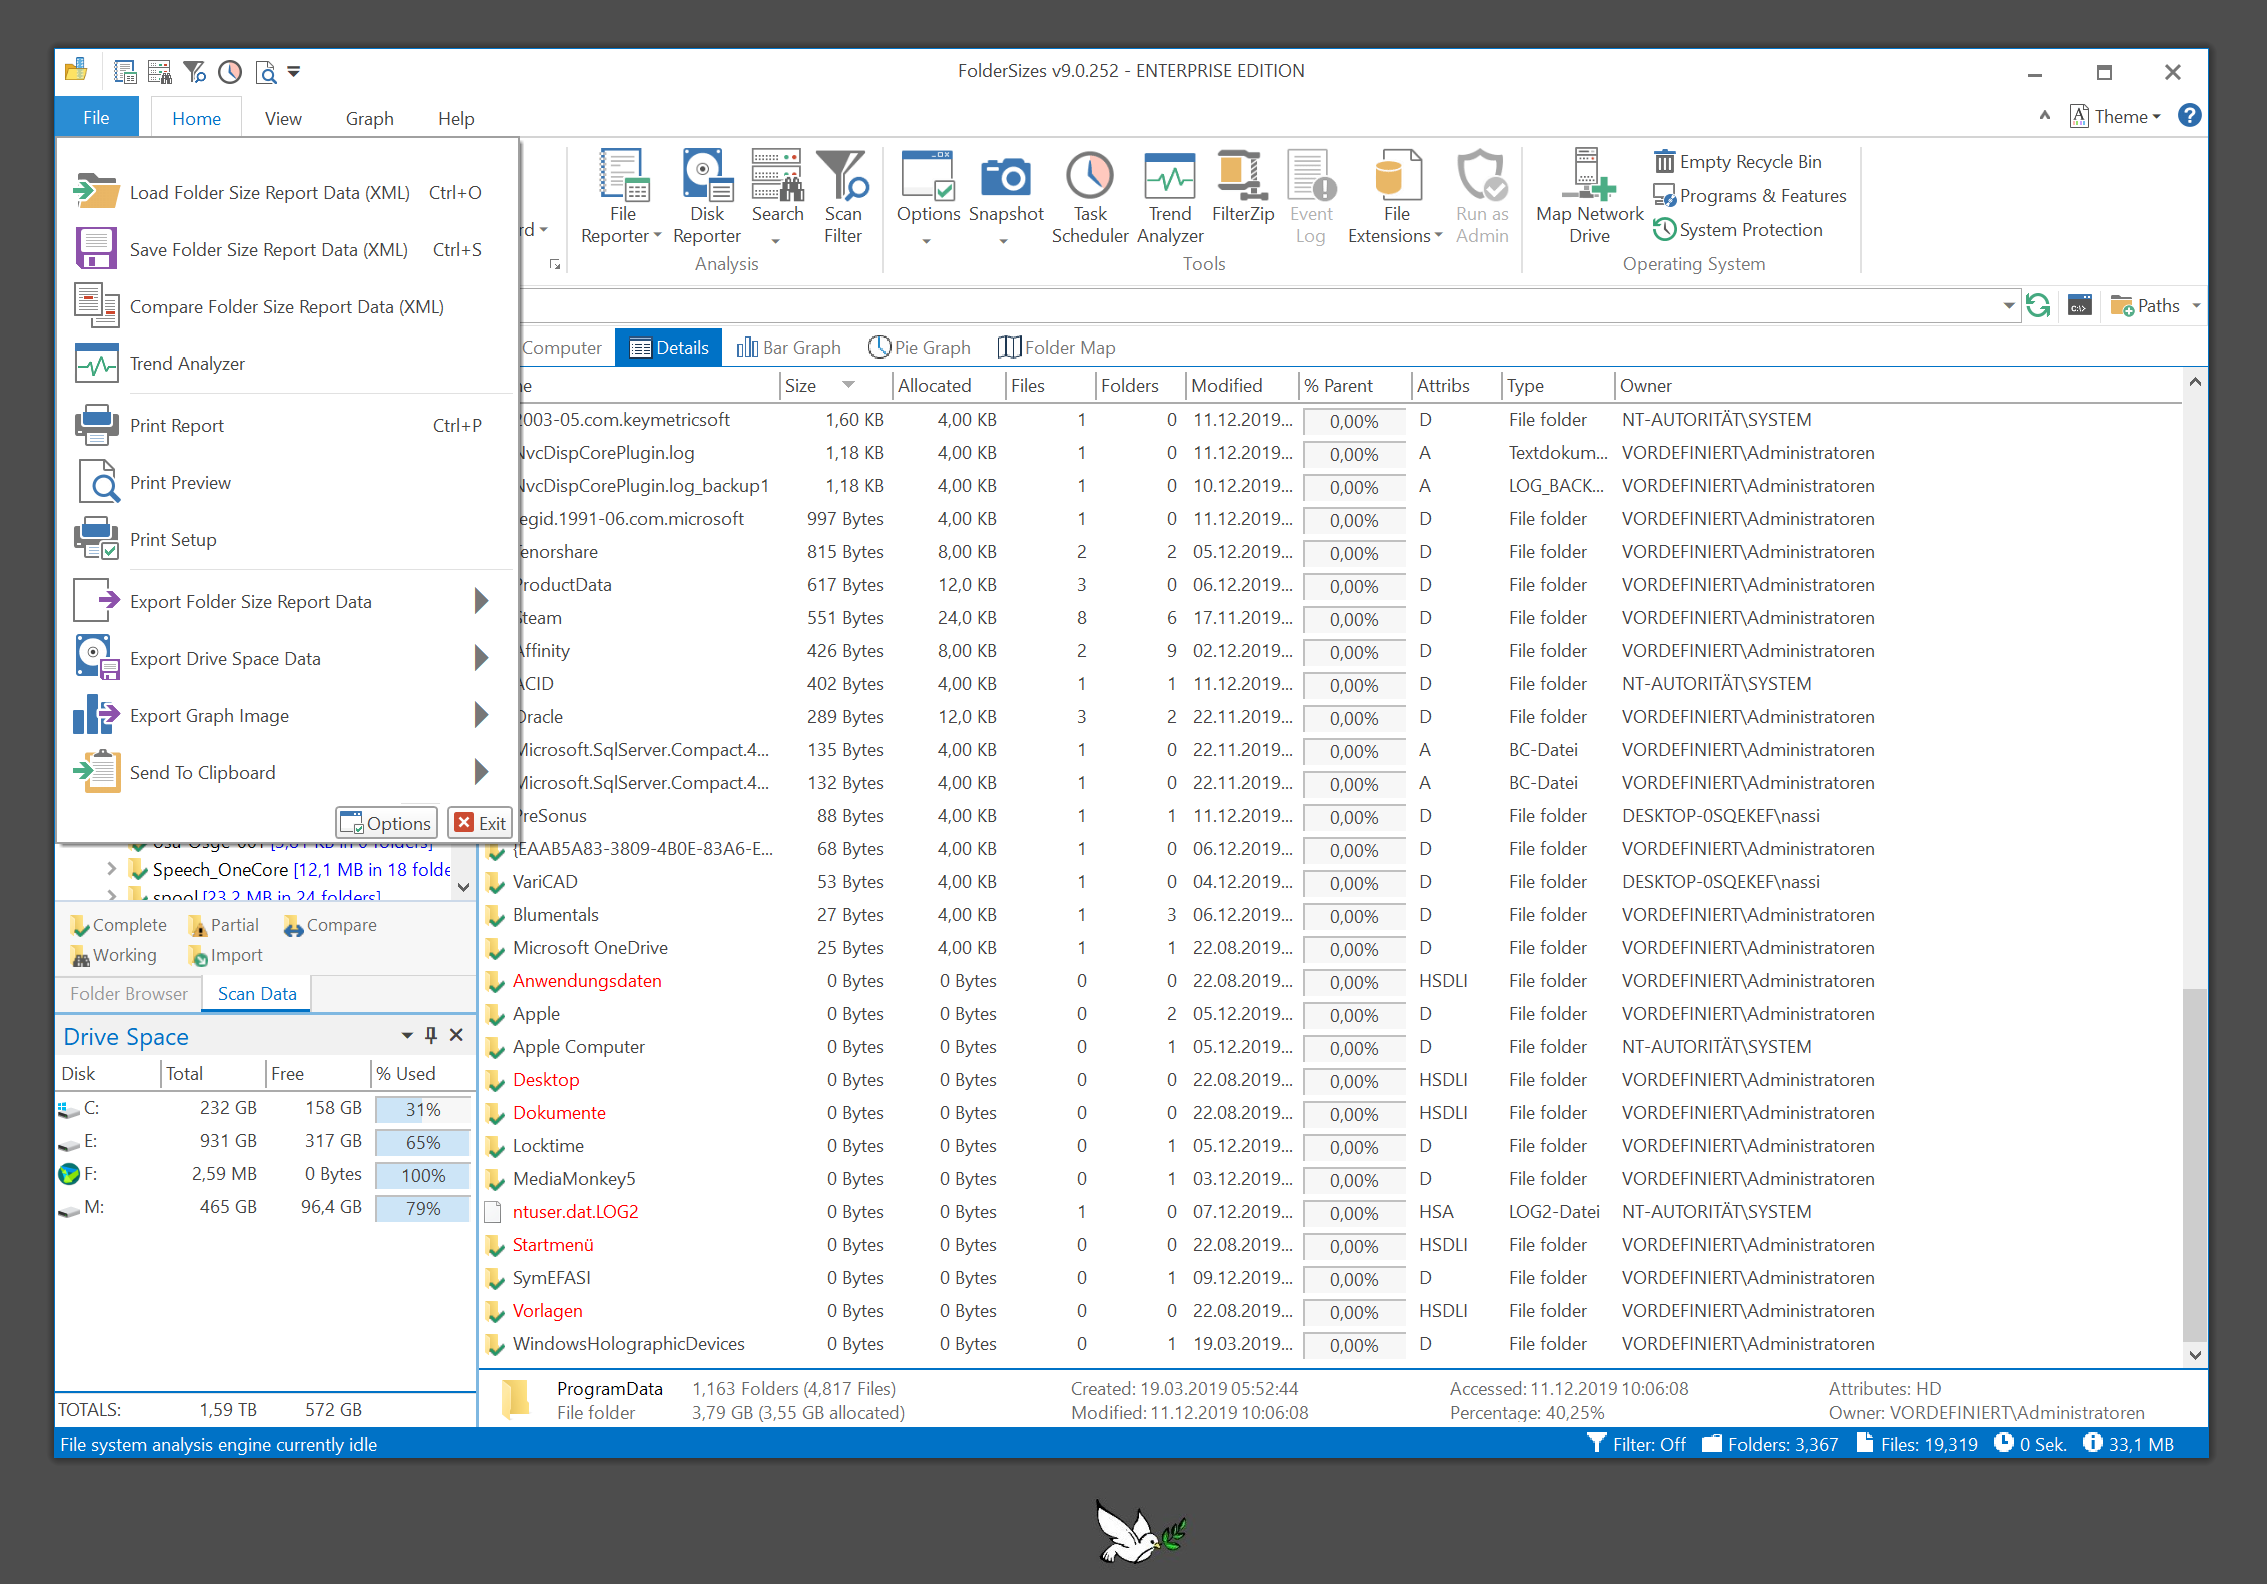Expand the Speech_OneCore tree node
The height and width of the screenshot is (1584, 2267).
[111, 869]
